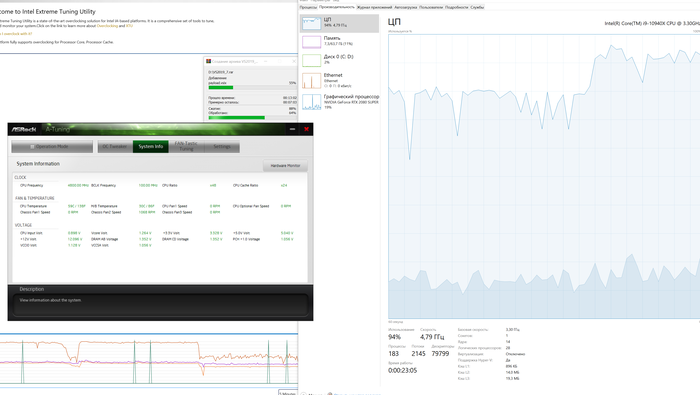Click the ASRock logo in A-Tuning title bar
This screenshot has width=700, height=395.
24,129
